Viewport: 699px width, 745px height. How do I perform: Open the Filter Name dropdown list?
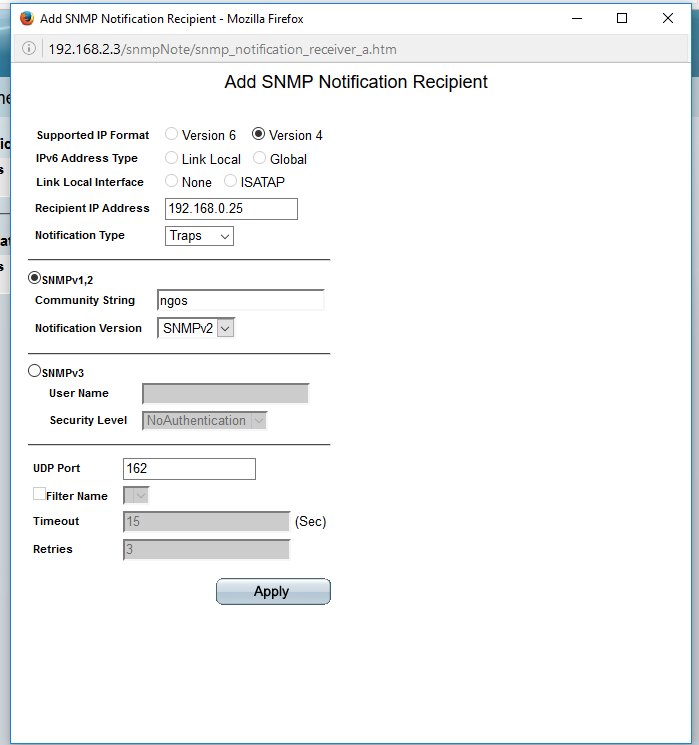tap(136, 495)
